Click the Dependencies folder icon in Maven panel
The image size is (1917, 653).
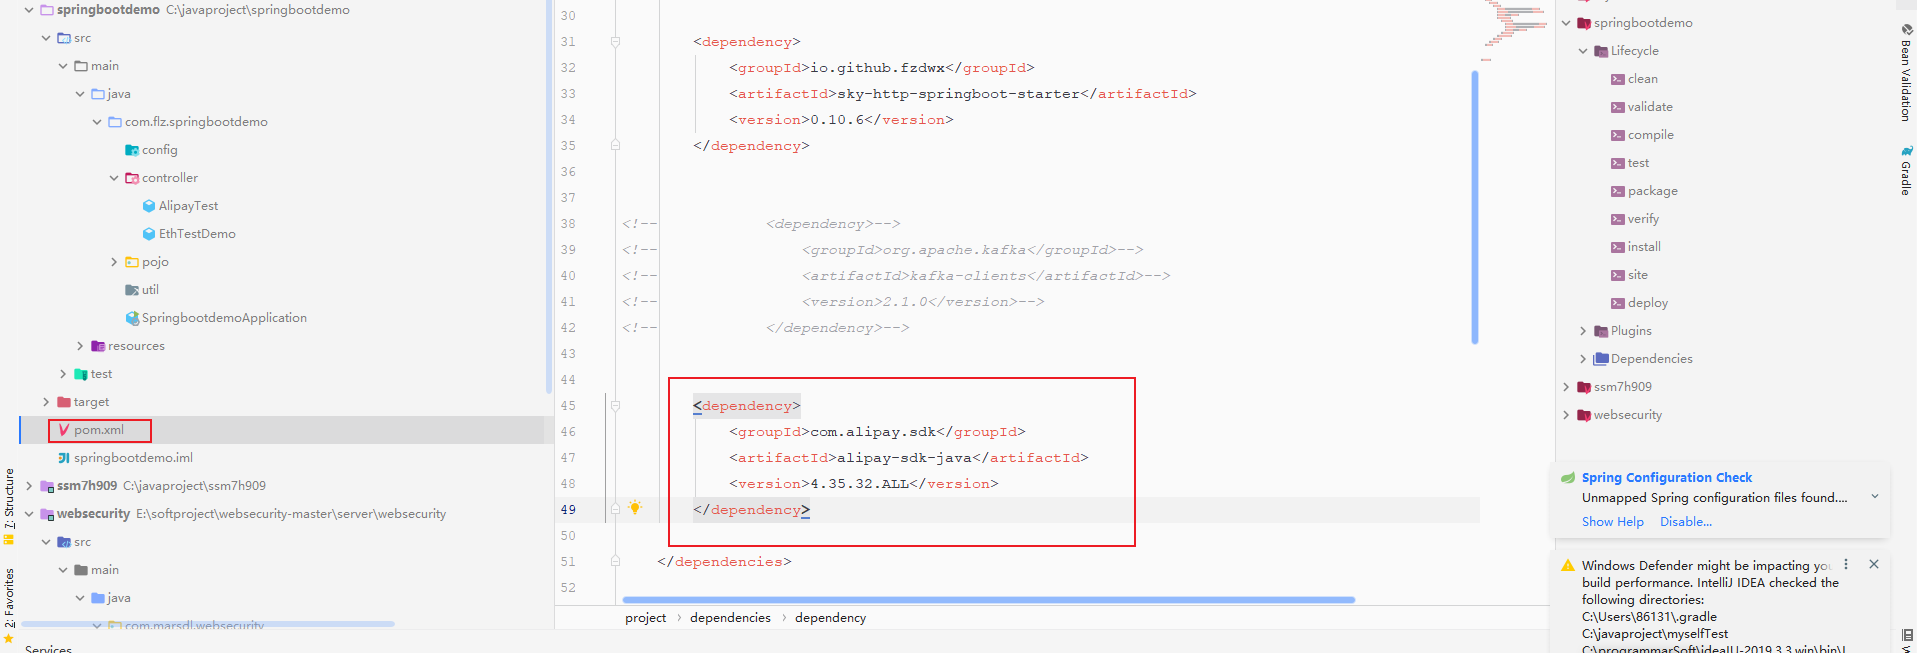[x=1601, y=359]
